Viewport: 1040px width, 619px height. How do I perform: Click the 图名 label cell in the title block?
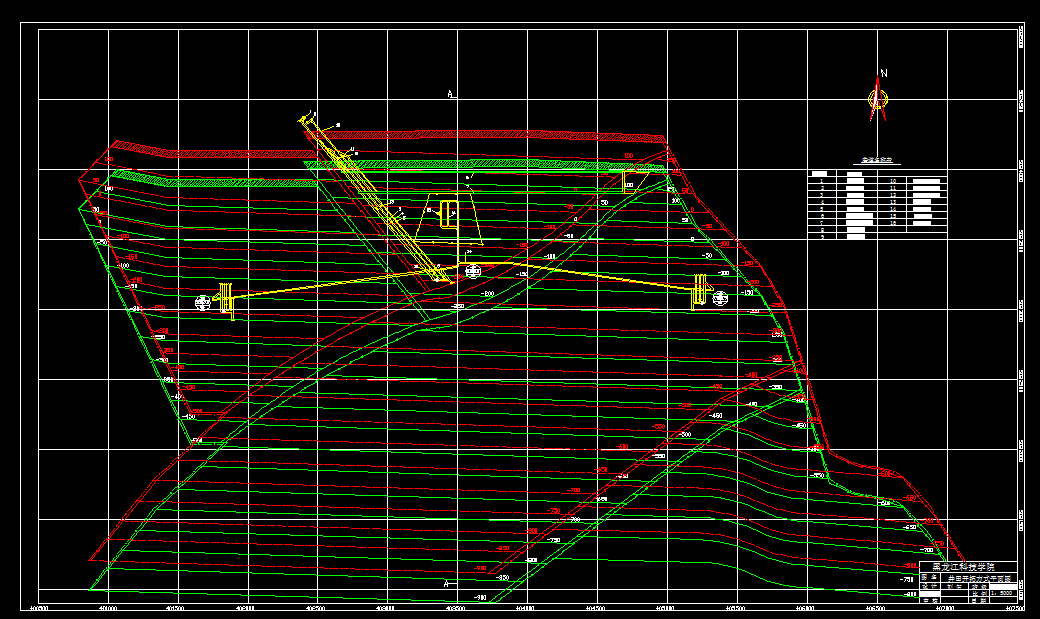pos(929,578)
